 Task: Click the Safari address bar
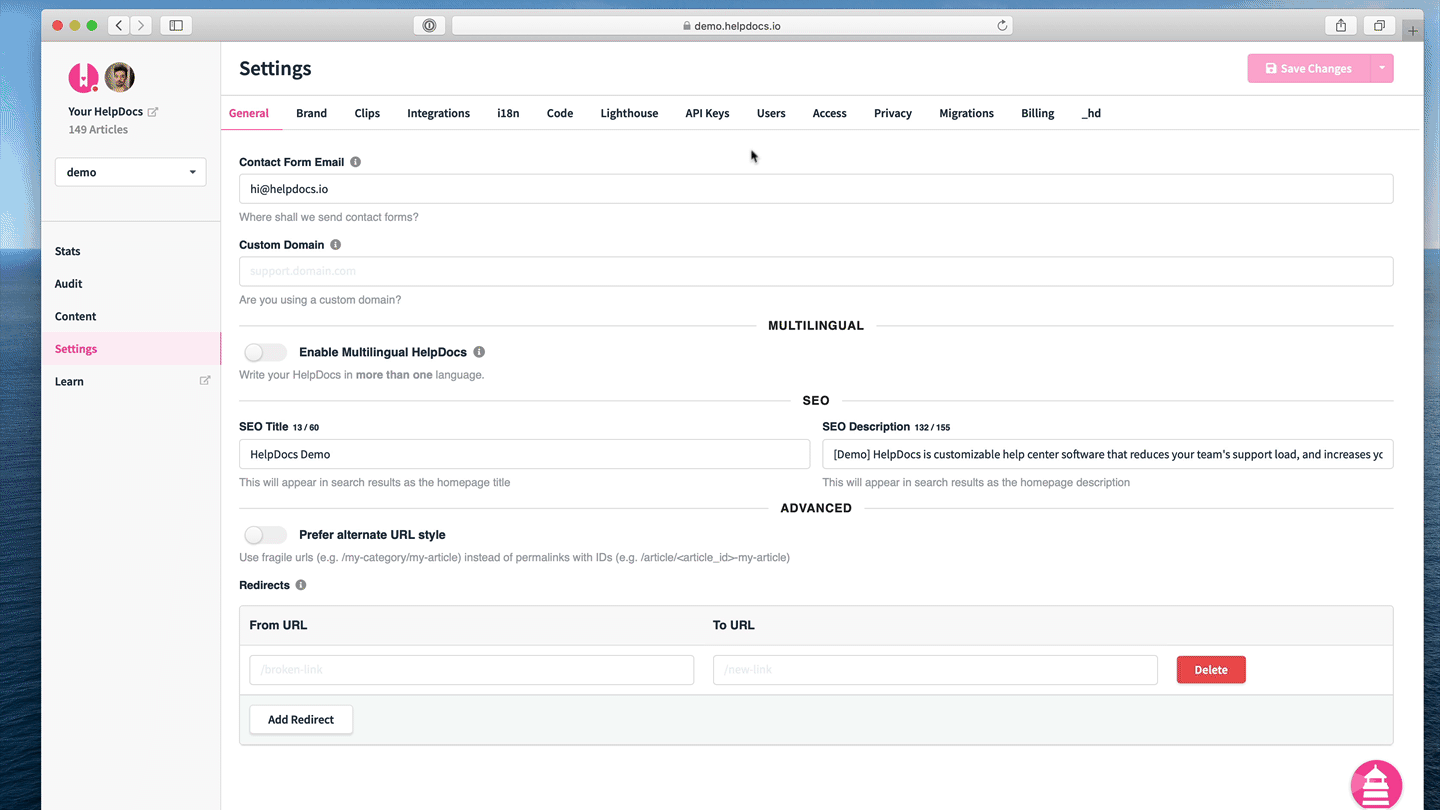732,26
